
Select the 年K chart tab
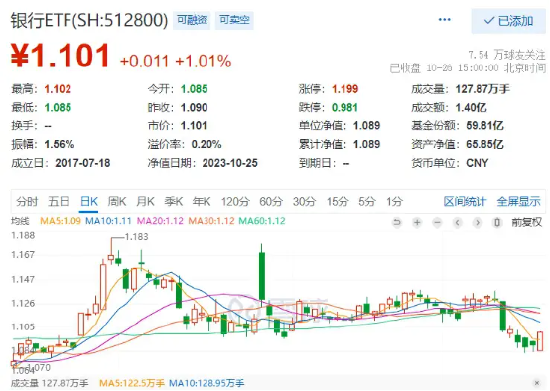[201, 202]
